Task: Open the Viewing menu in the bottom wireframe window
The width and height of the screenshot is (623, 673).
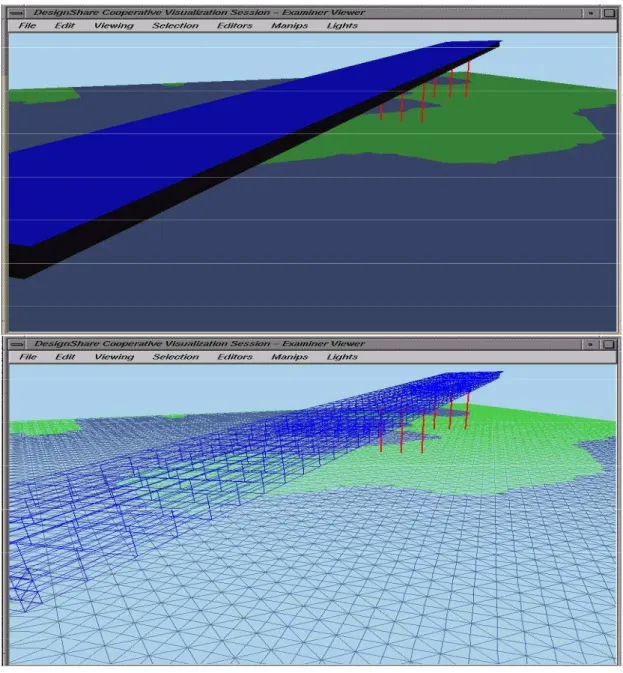Action: point(115,357)
